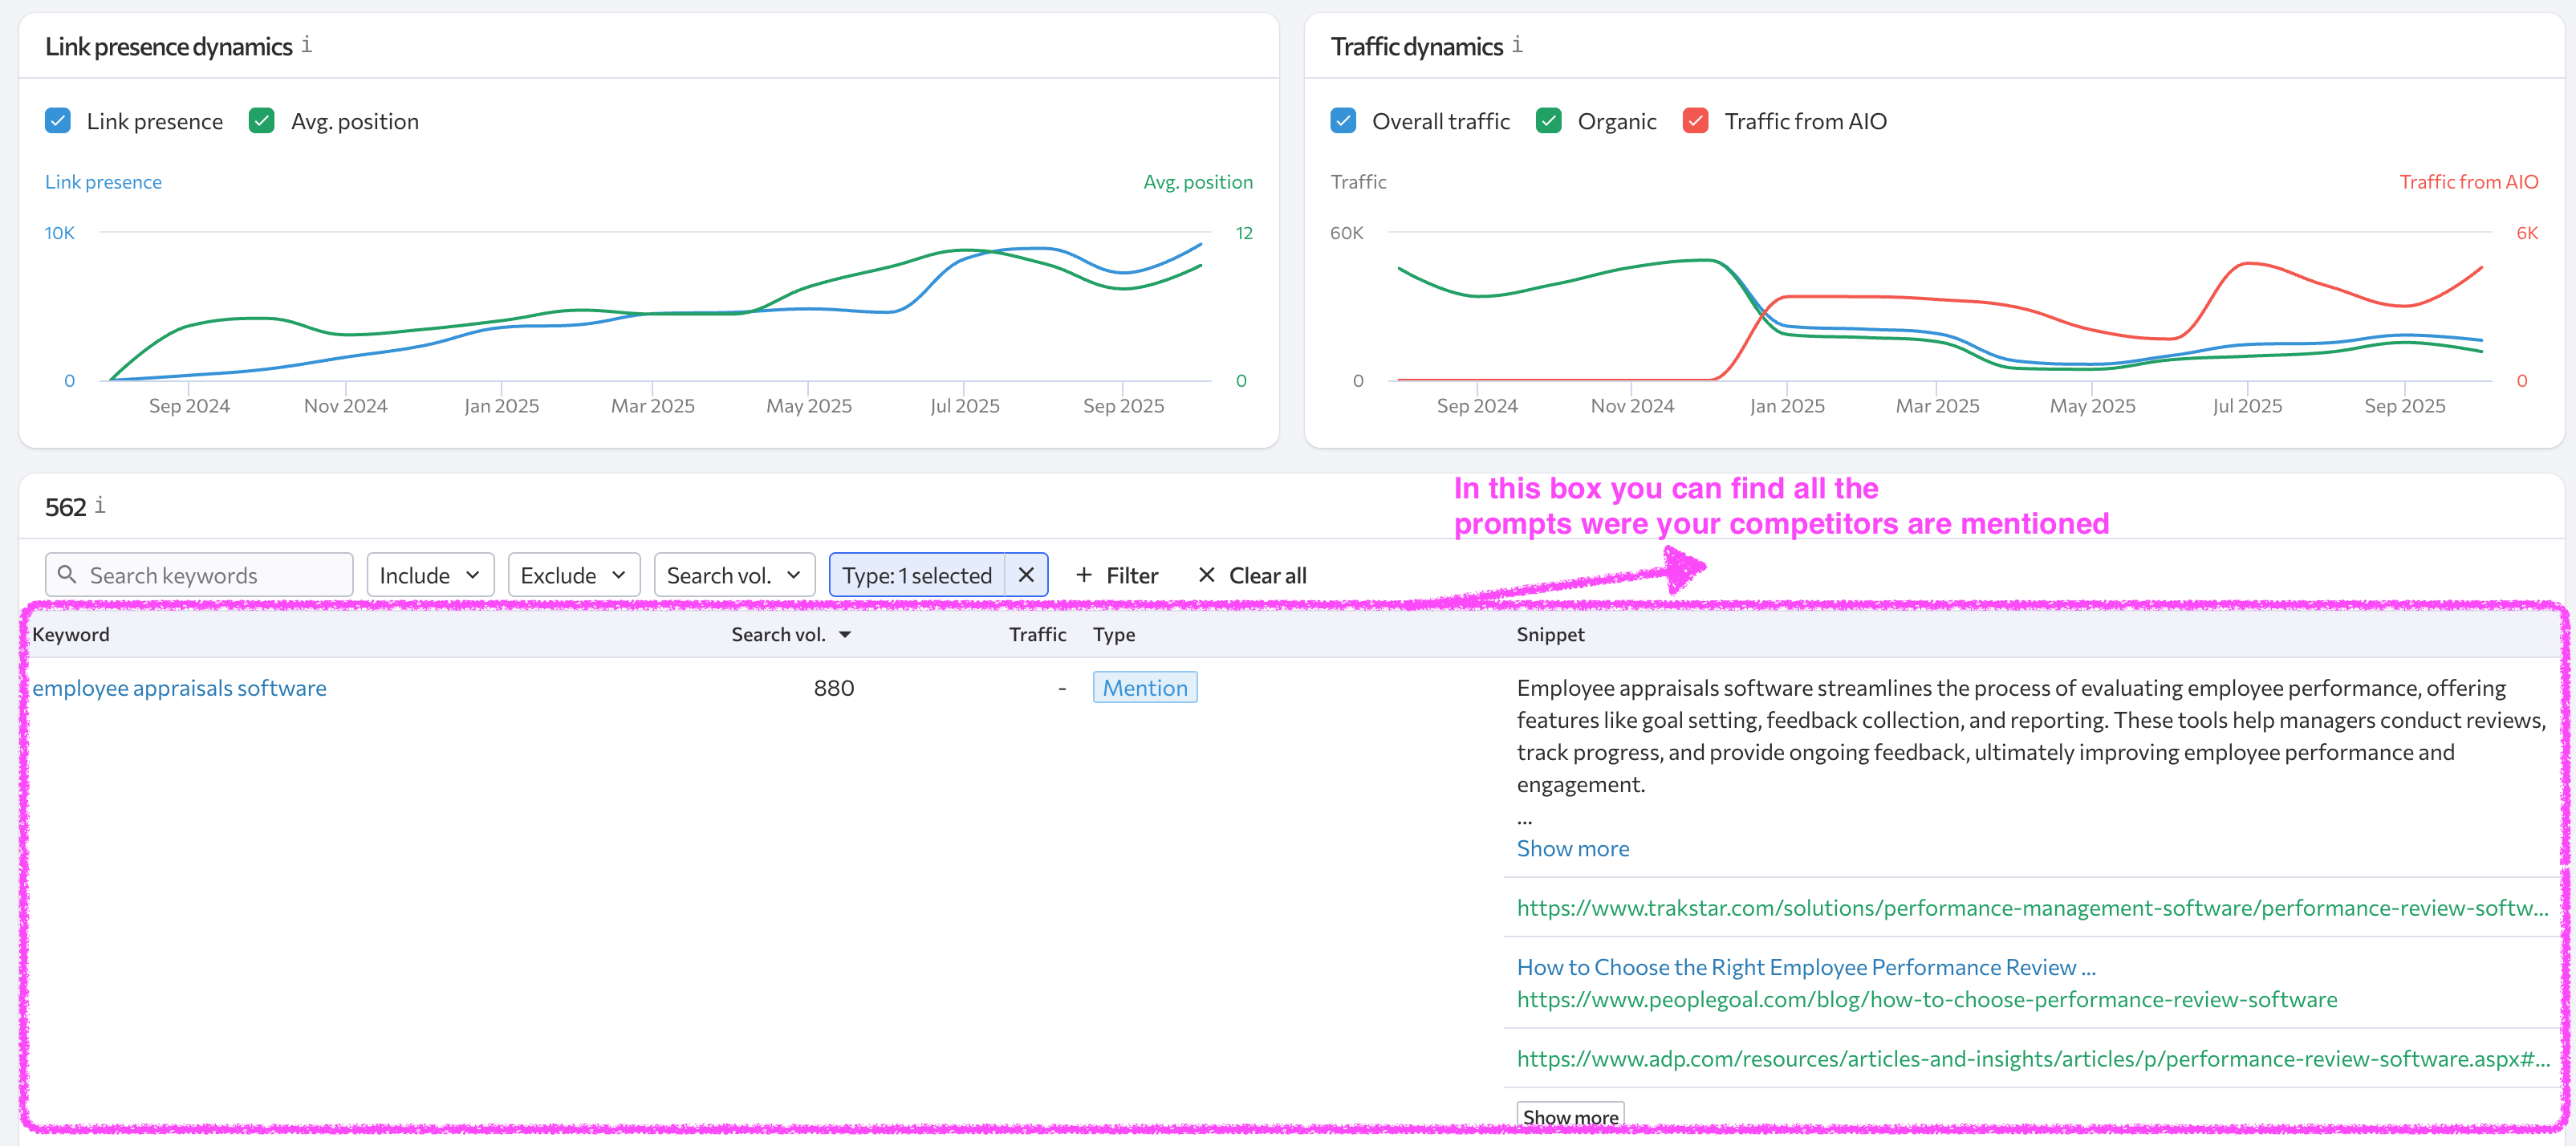Remove the Type filter with X icon
Viewport: 2576px width, 1146px height.
pos(1026,575)
